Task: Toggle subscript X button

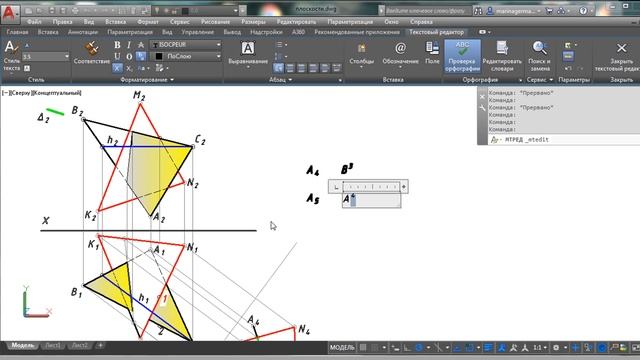Action: point(129,68)
